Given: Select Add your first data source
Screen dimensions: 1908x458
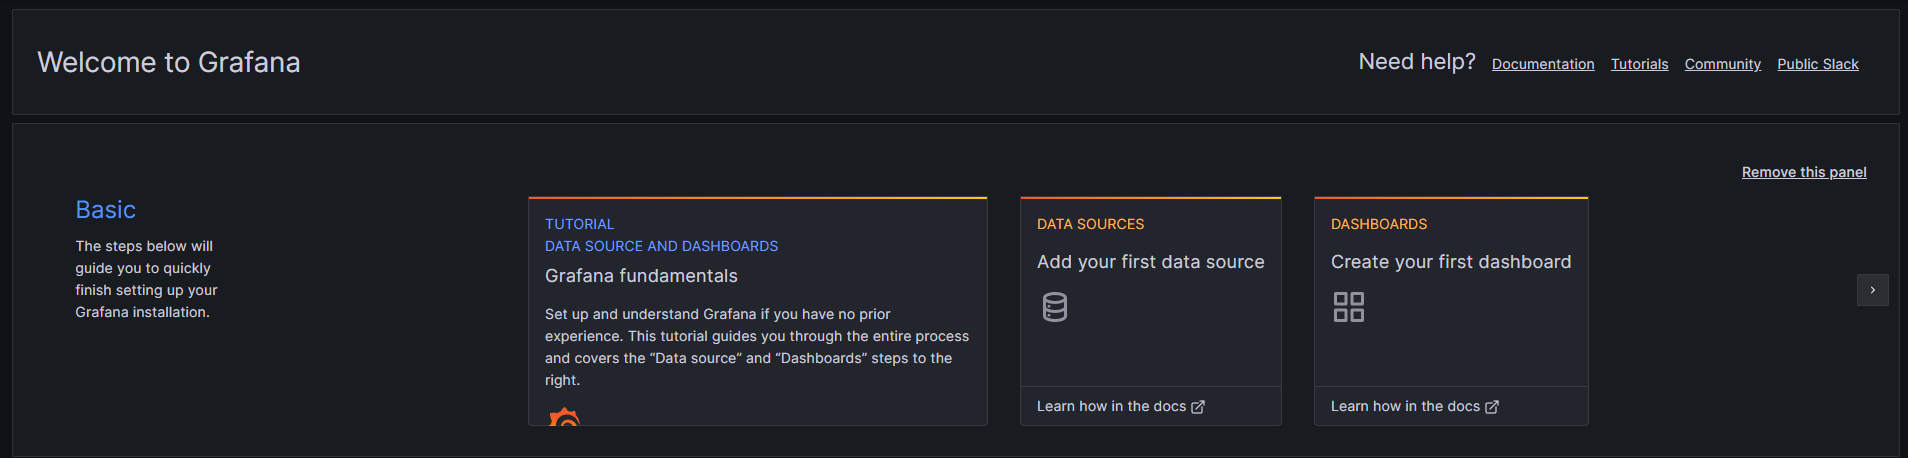Looking at the screenshot, I should coord(1150,262).
